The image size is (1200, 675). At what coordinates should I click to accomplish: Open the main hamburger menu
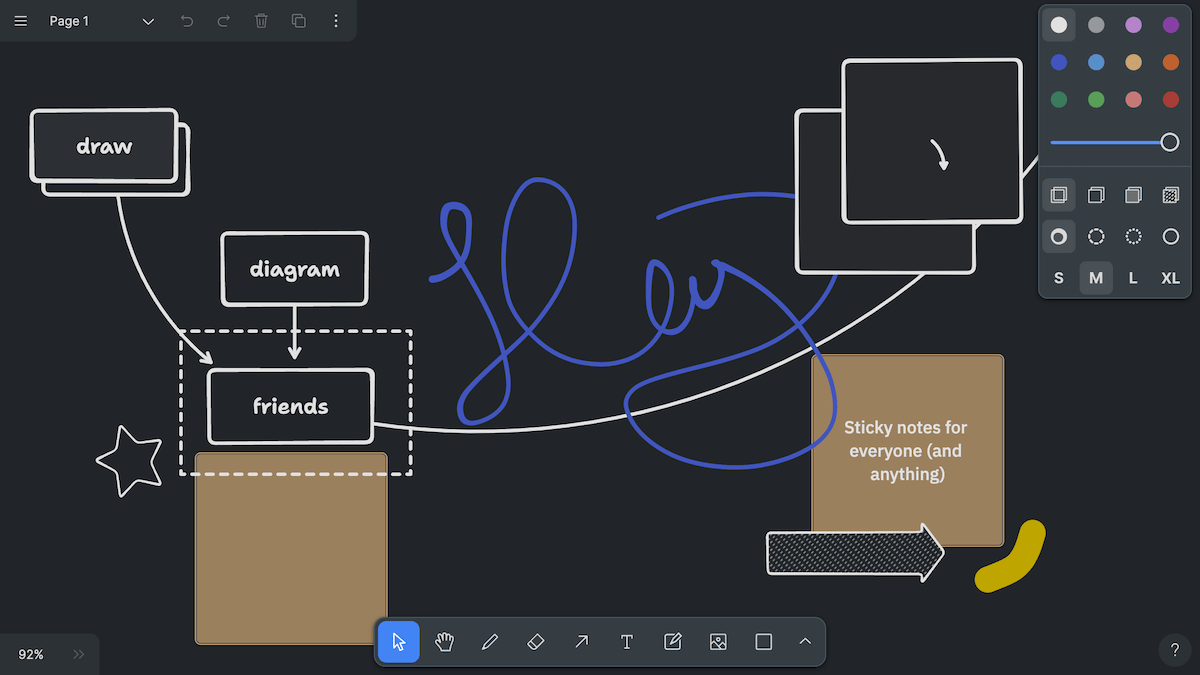[x=21, y=21]
